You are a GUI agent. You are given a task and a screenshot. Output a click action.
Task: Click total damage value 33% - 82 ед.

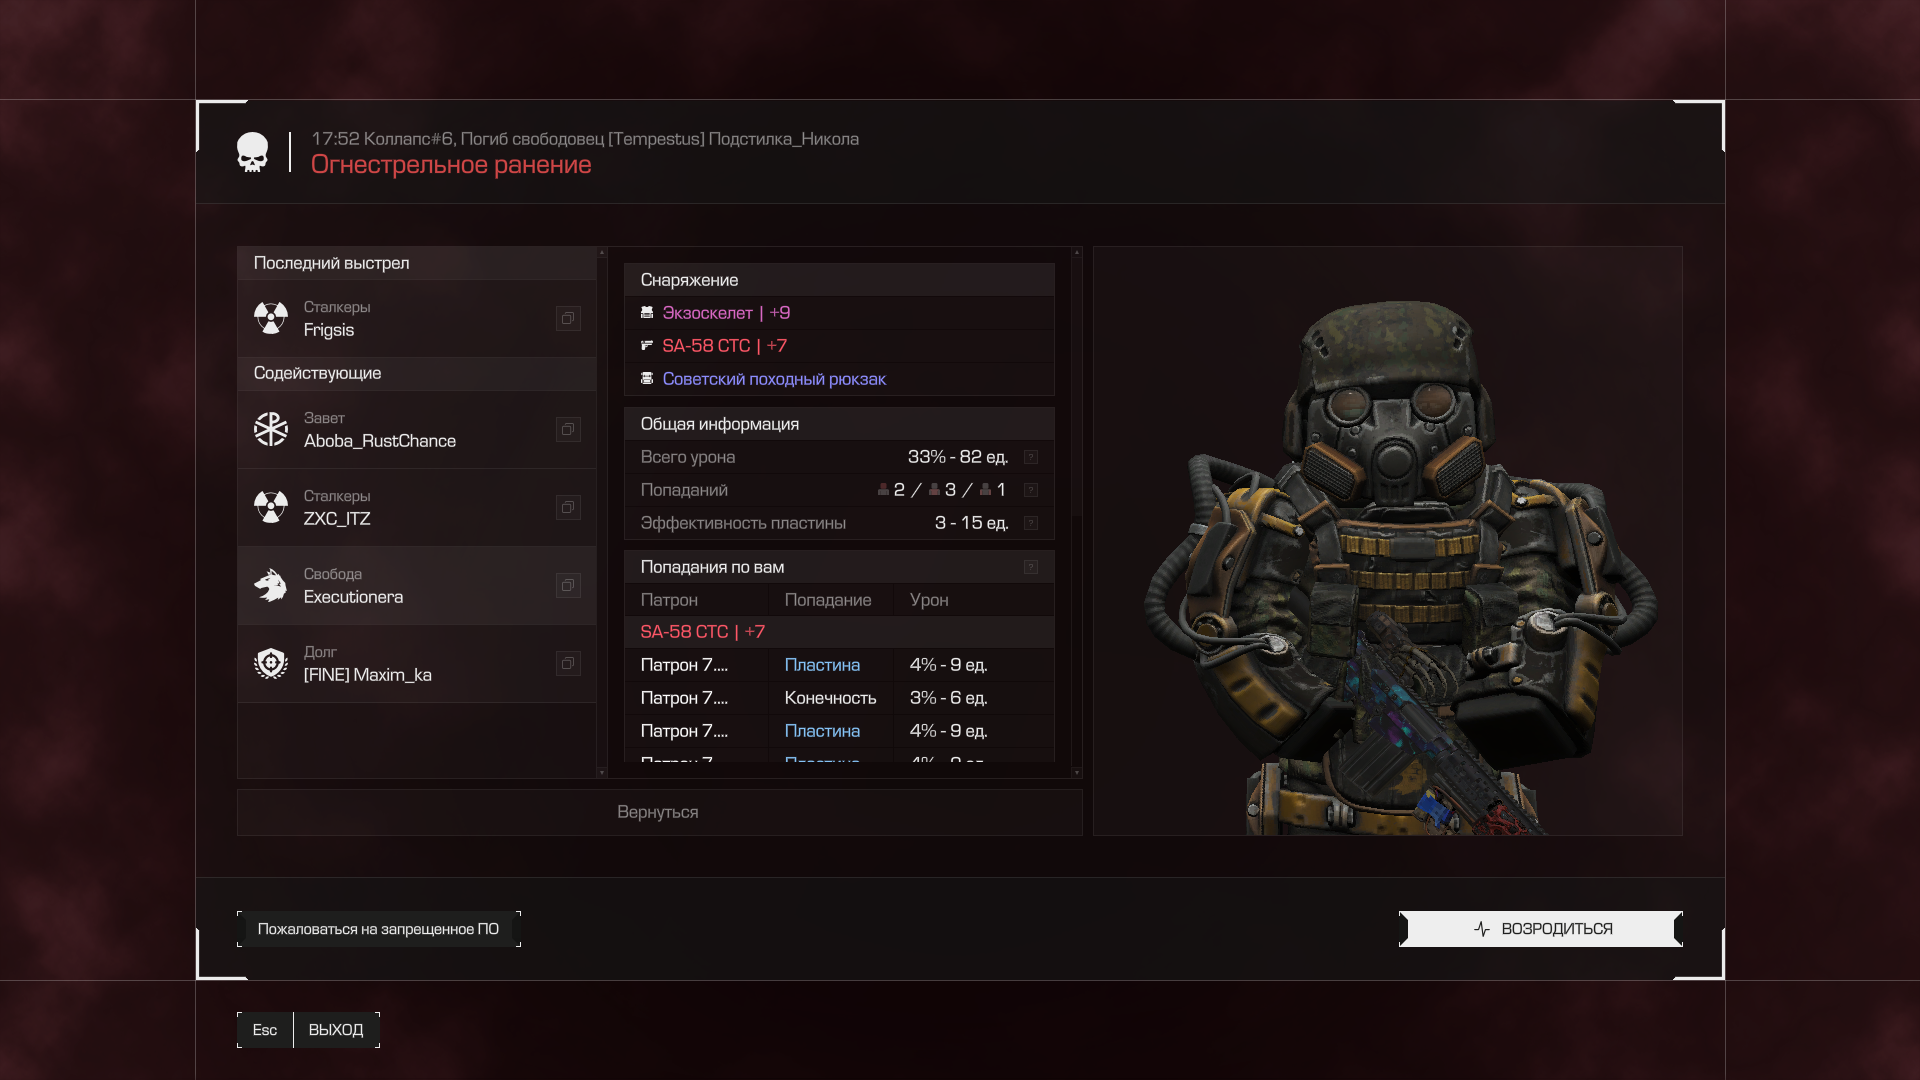coord(957,457)
